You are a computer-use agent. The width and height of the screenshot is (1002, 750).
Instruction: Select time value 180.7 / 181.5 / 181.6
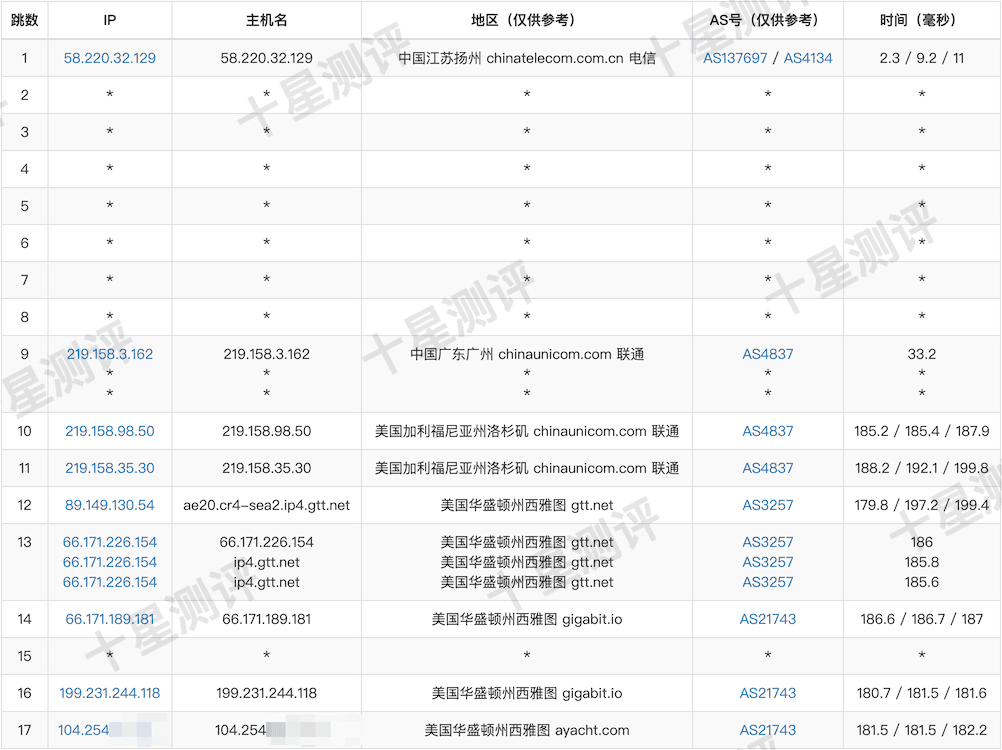[x=921, y=693]
